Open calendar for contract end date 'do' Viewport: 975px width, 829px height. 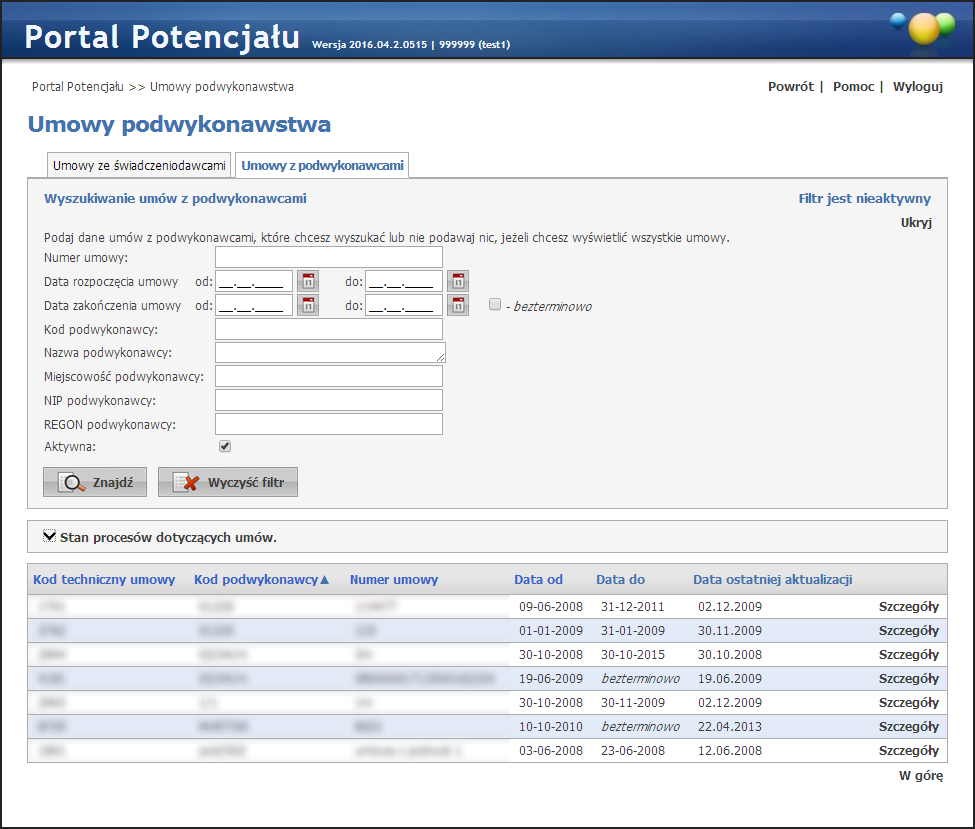coord(458,305)
